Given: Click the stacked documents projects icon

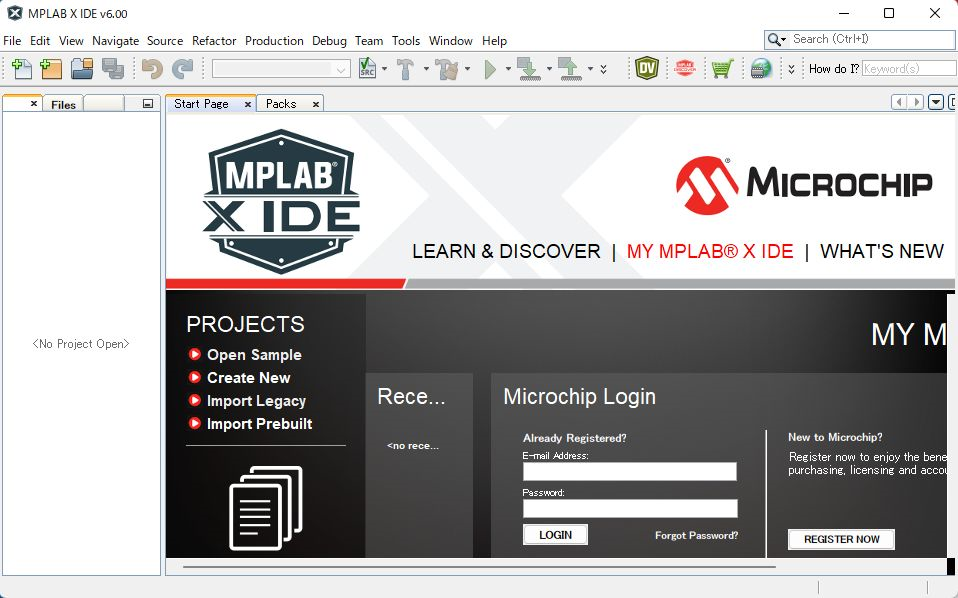Looking at the screenshot, I should (266, 508).
